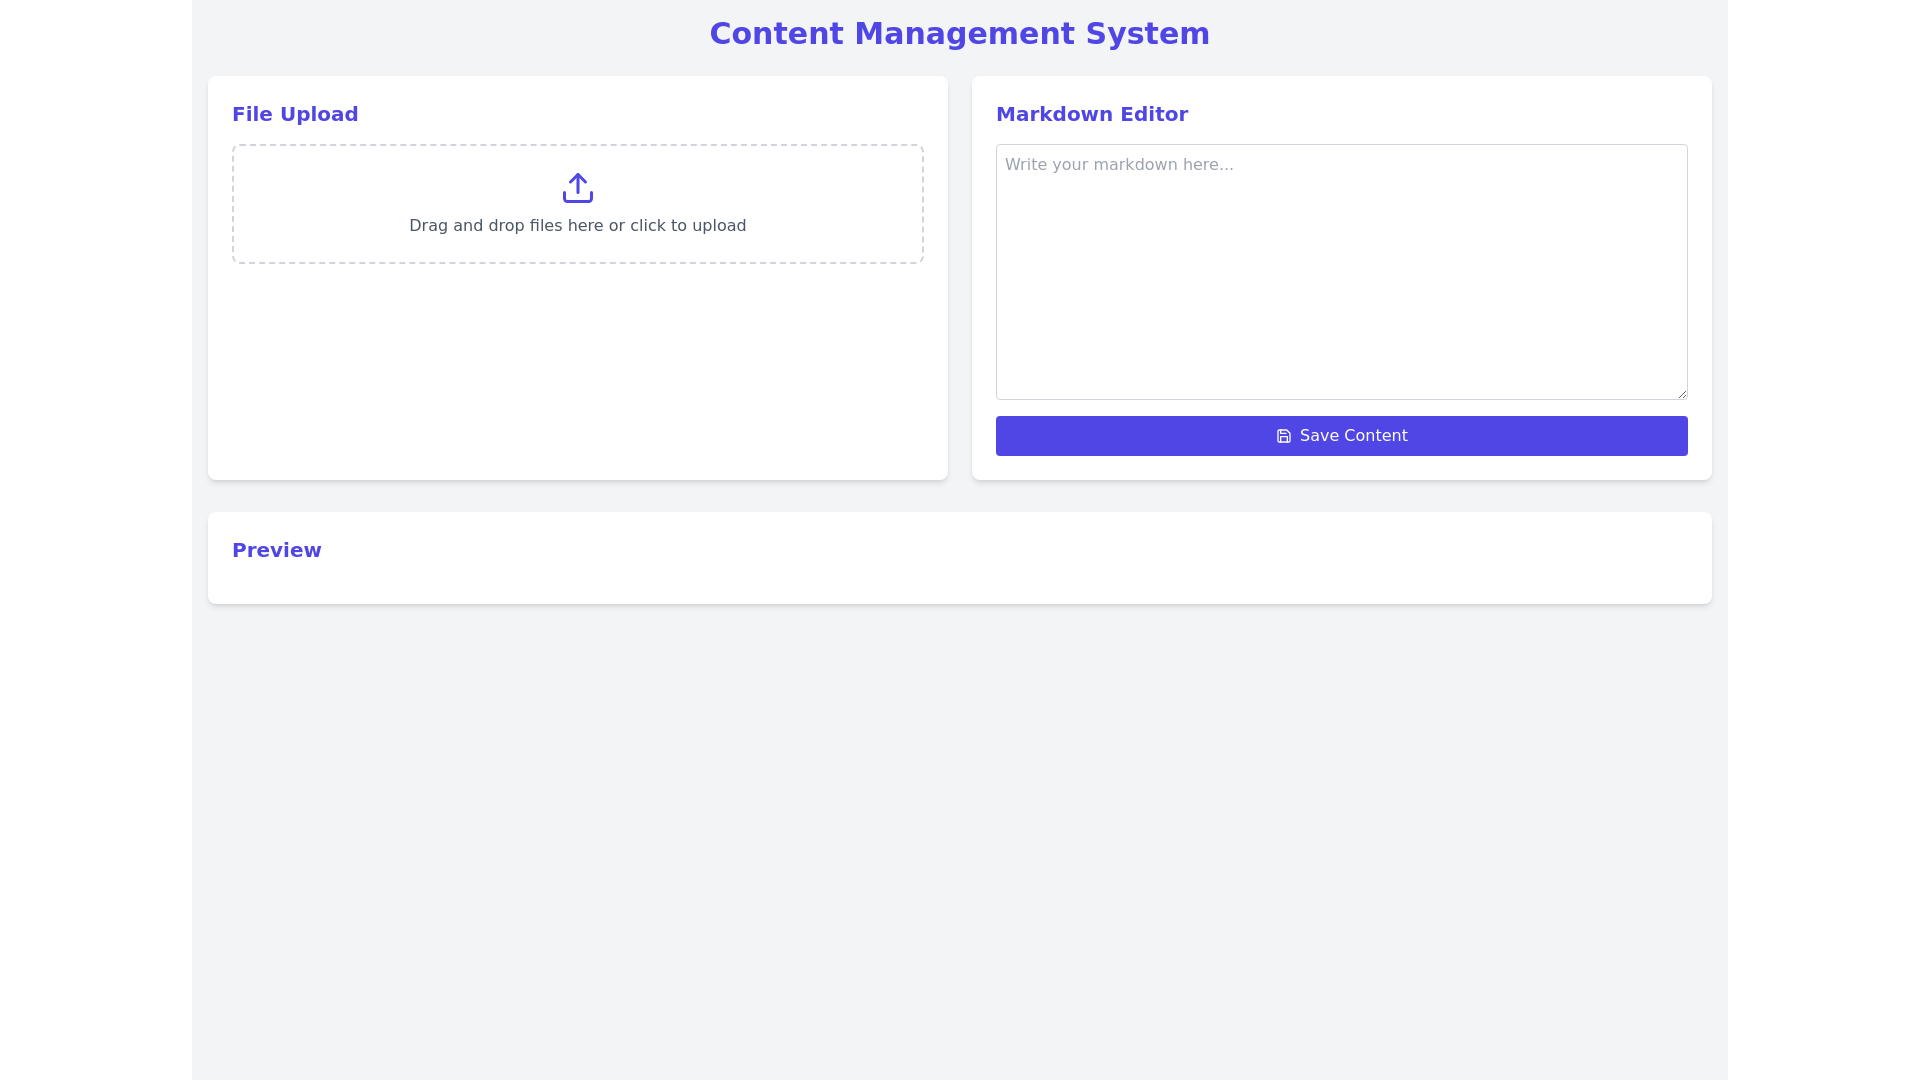Click the tray base of the upload icon
This screenshot has width=1920, height=1080.
tap(578, 197)
